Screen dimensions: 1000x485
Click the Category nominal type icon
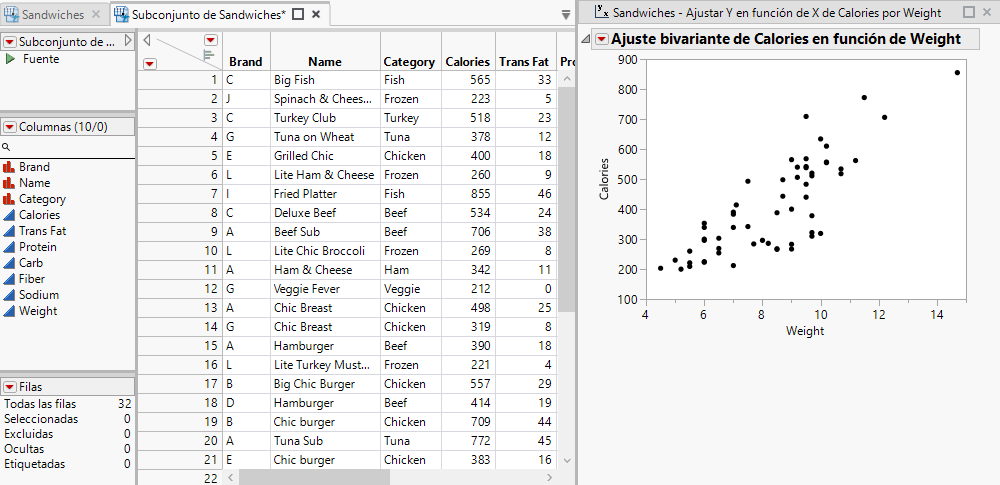click(x=9, y=198)
